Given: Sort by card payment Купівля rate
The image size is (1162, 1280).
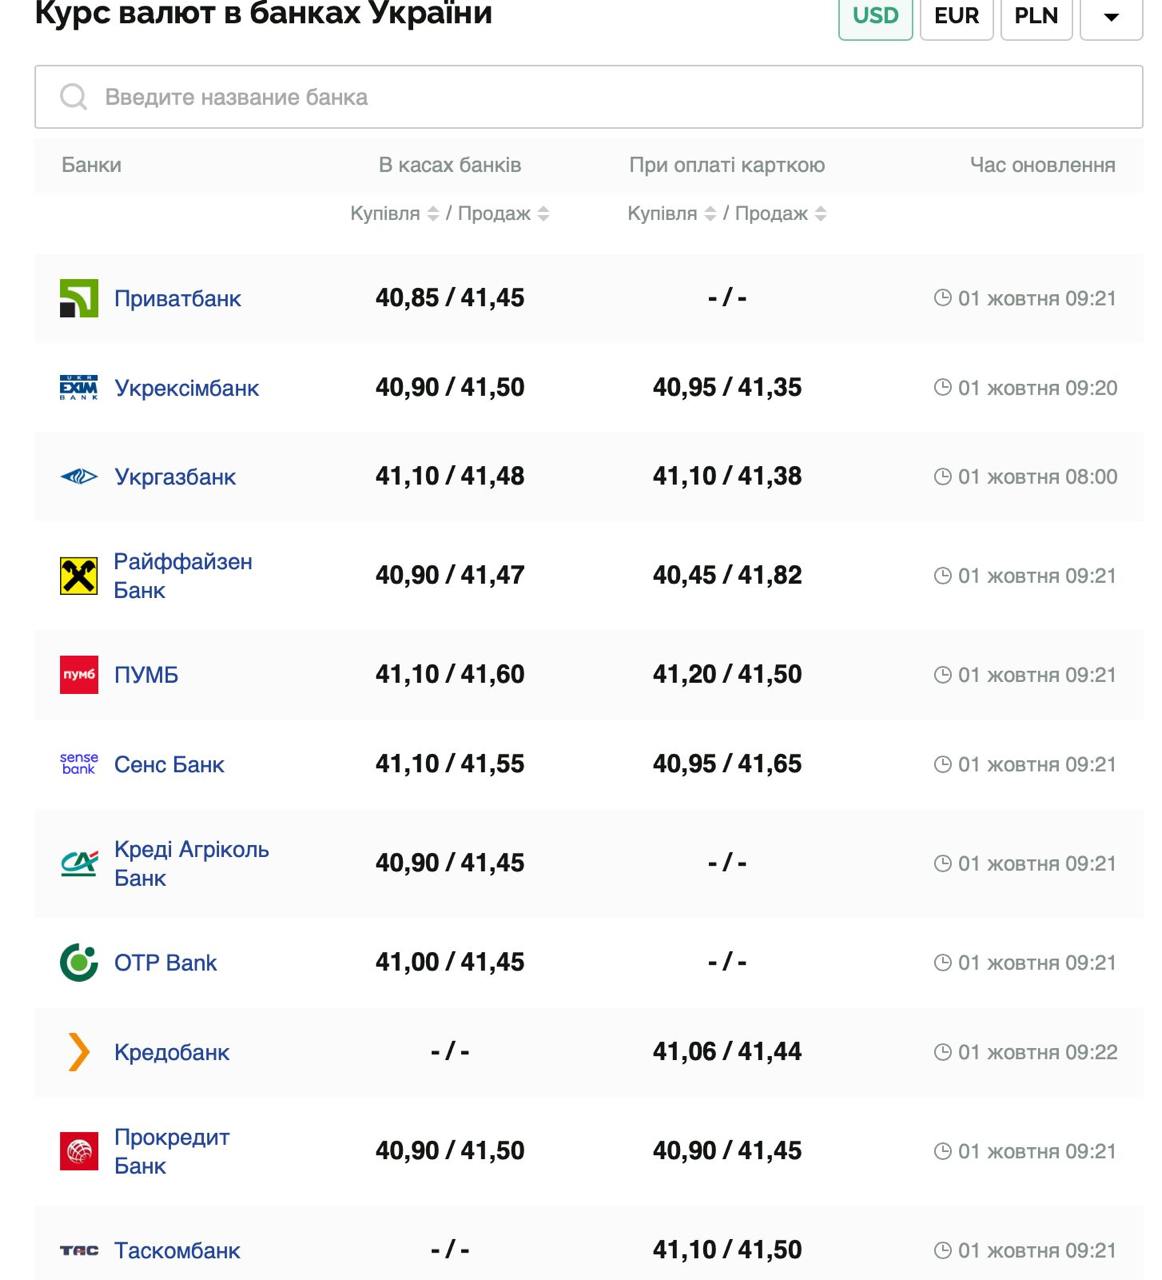Looking at the screenshot, I should [710, 214].
